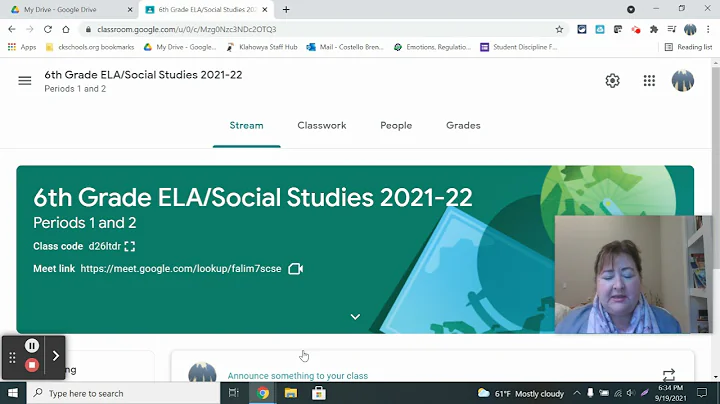This screenshot has width=720, height=404.
Task: Open a new browser tab
Action: (286, 10)
